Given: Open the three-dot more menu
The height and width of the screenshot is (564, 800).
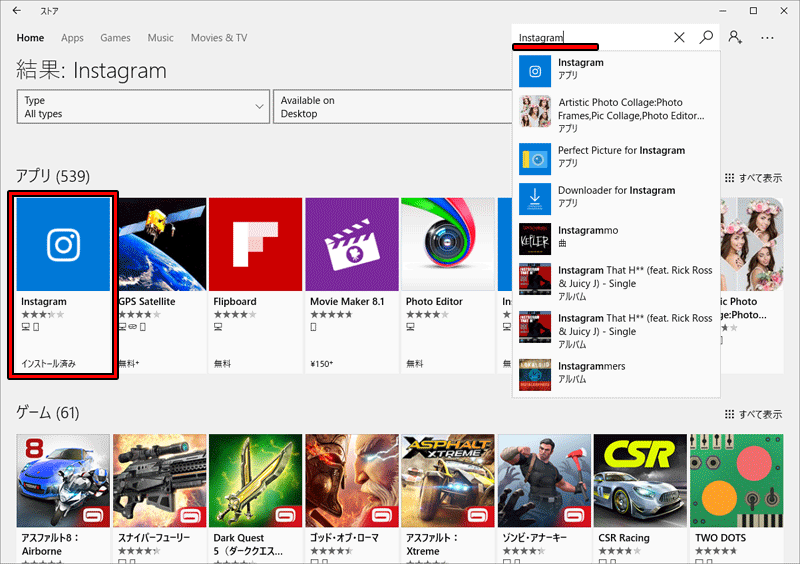Looking at the screenshot, I should (767, 38).
